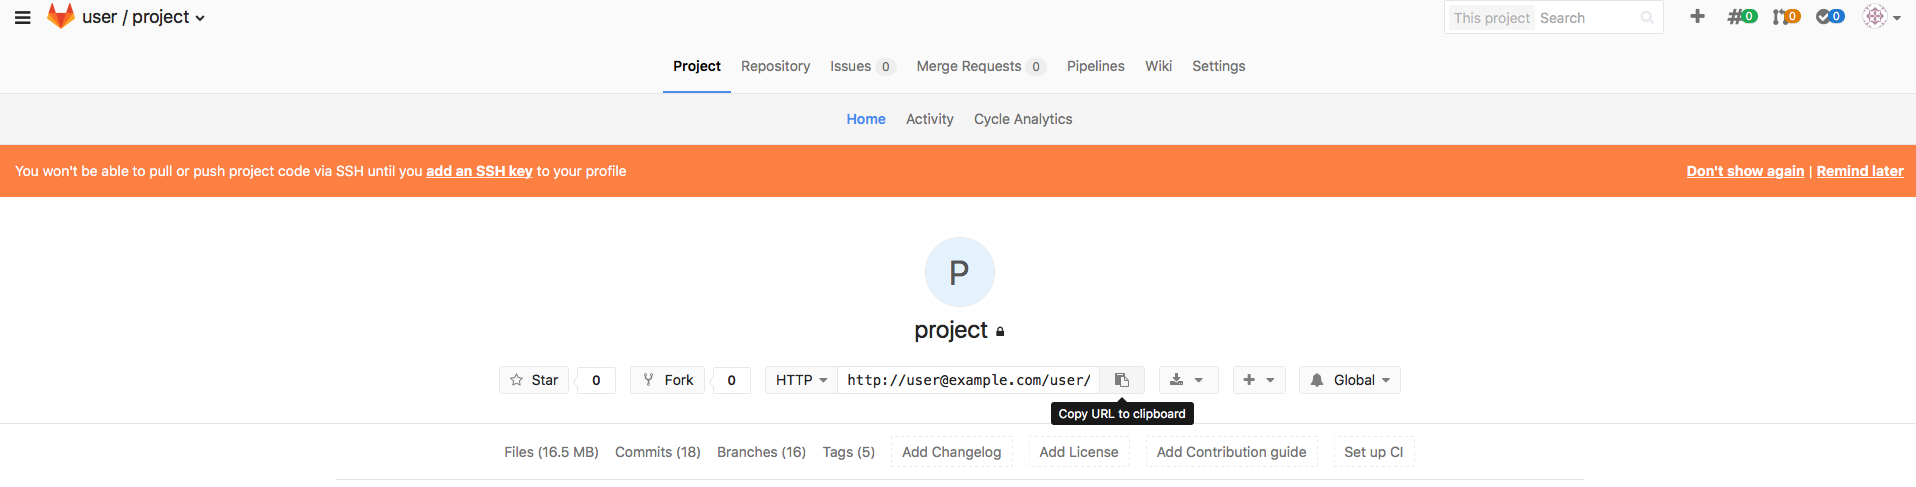1916x487 pixels.
Task: Open the merge requests counter icon
Action: coord(1786,17)
